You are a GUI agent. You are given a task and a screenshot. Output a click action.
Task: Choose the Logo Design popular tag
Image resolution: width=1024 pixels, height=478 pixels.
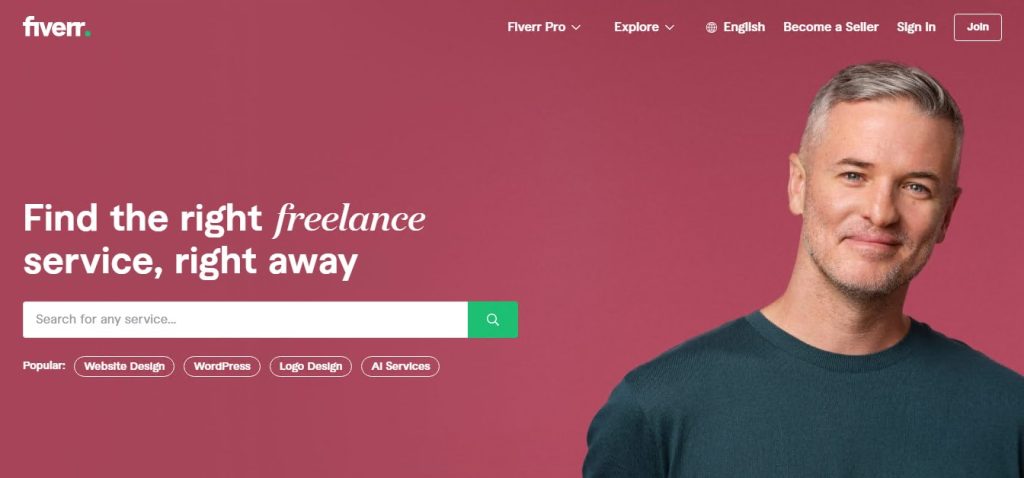click(311, 366)
